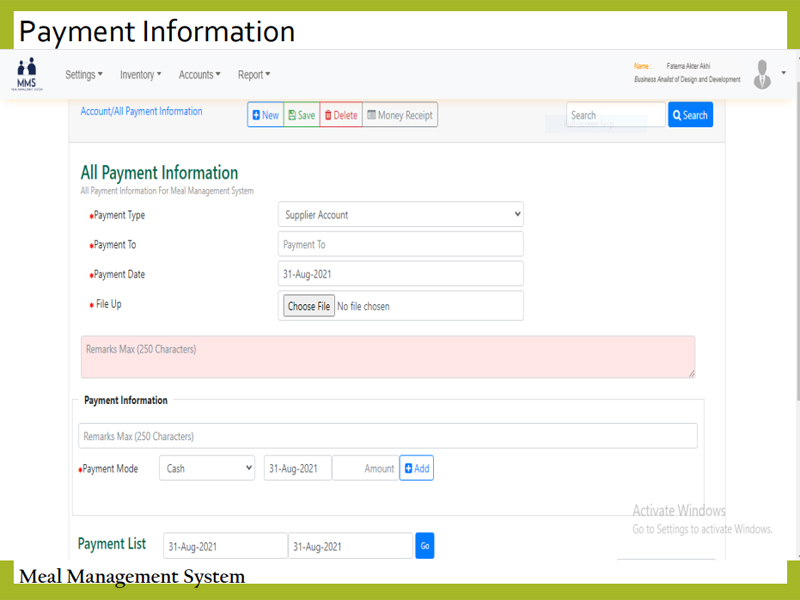Open the Inventory menu
Viewport: 800px width, 600px height.
coord(140,75)
